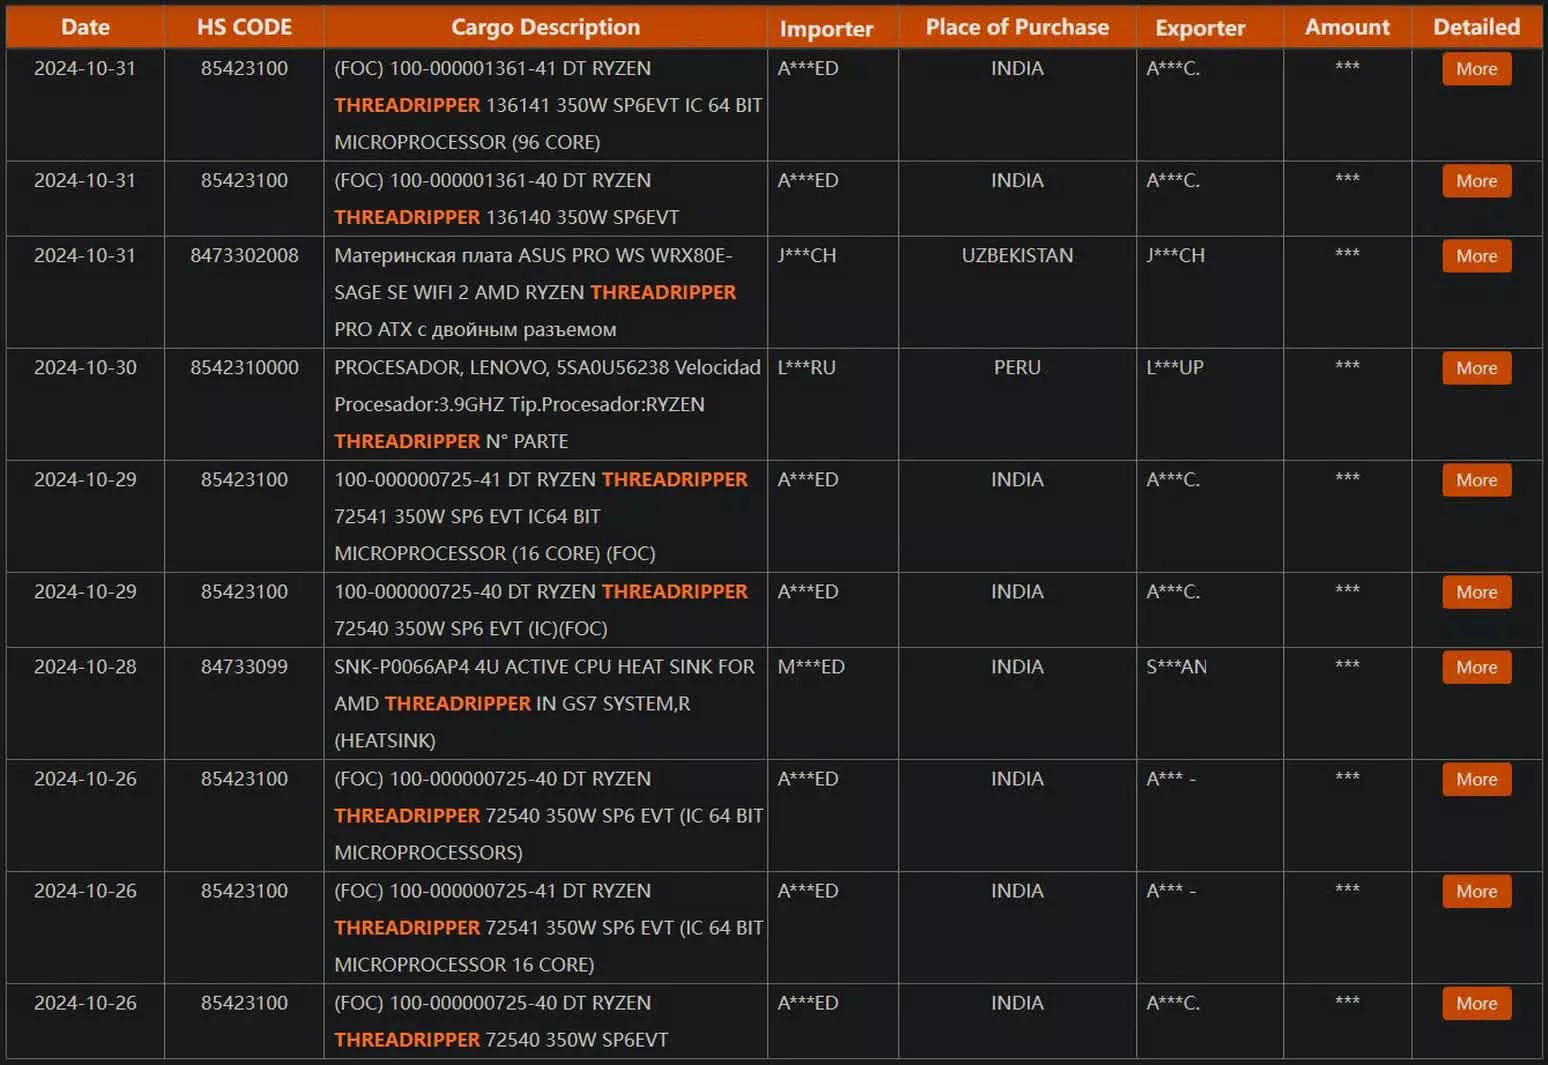Click the Place of Purchase header

click(1017, 27)
